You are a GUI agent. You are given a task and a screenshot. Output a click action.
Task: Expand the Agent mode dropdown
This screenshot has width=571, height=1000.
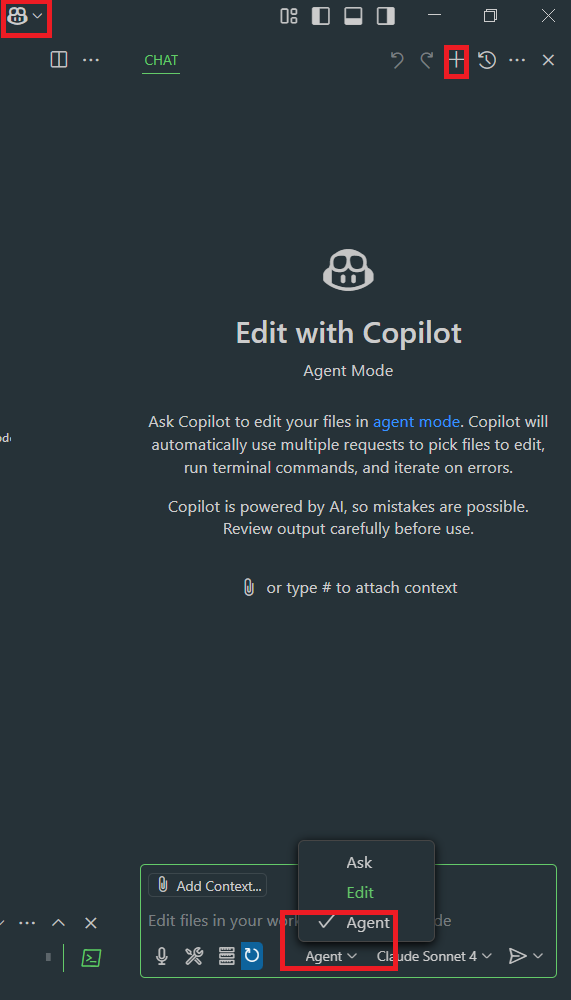pyautogui.click(x=331, y=956)
